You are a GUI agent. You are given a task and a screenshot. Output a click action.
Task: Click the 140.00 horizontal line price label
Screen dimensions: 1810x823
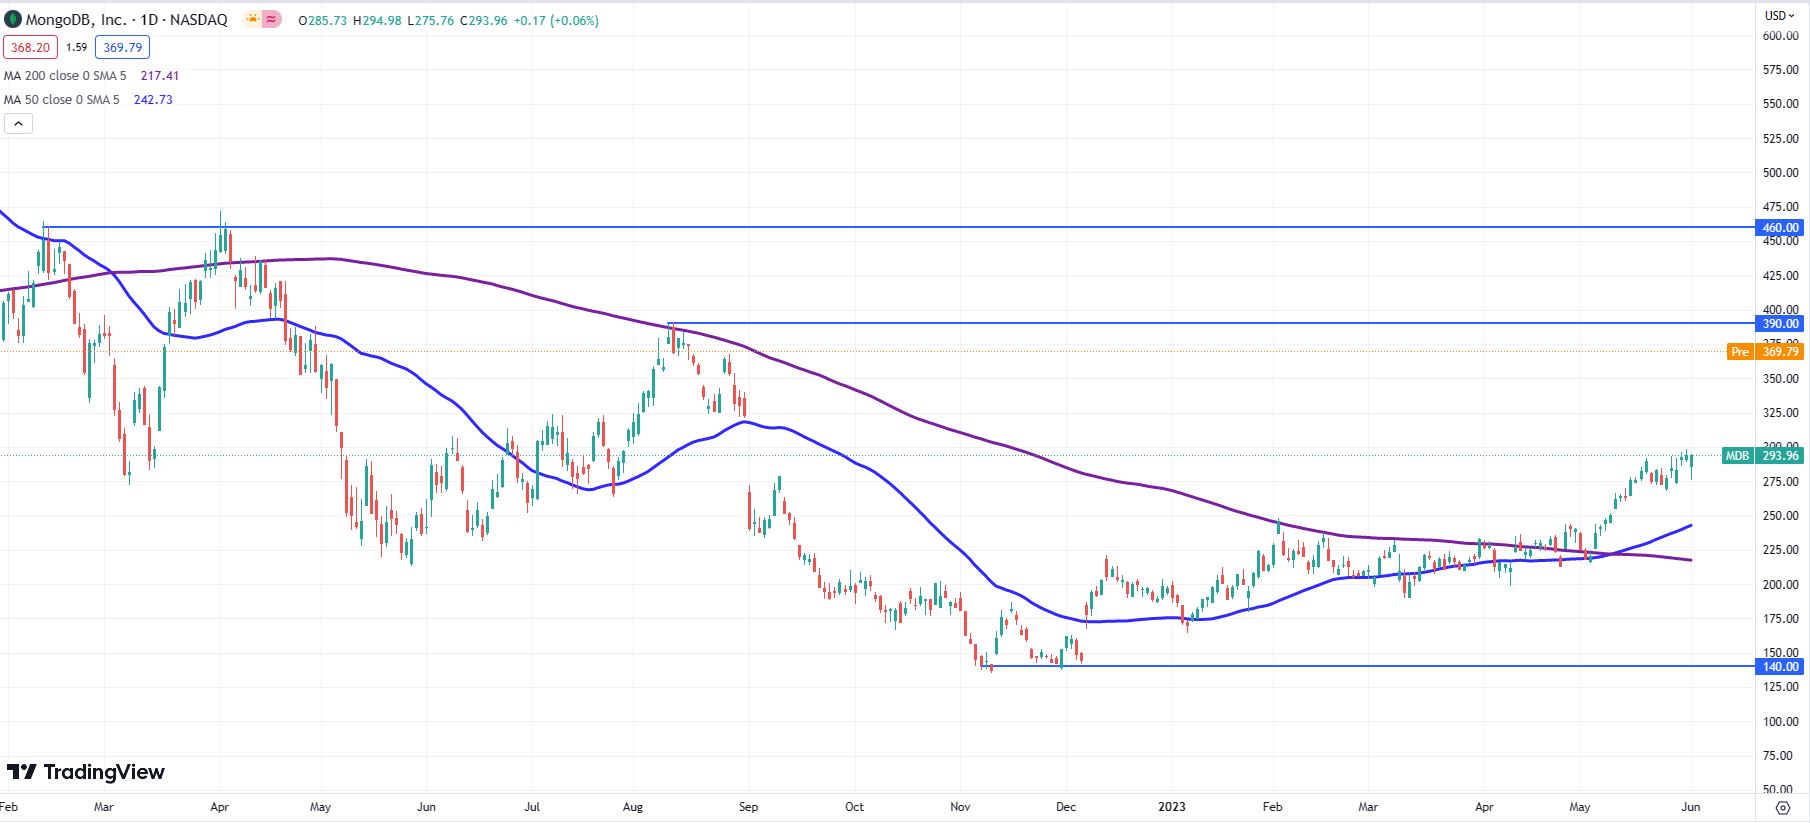click(1780, 667)
